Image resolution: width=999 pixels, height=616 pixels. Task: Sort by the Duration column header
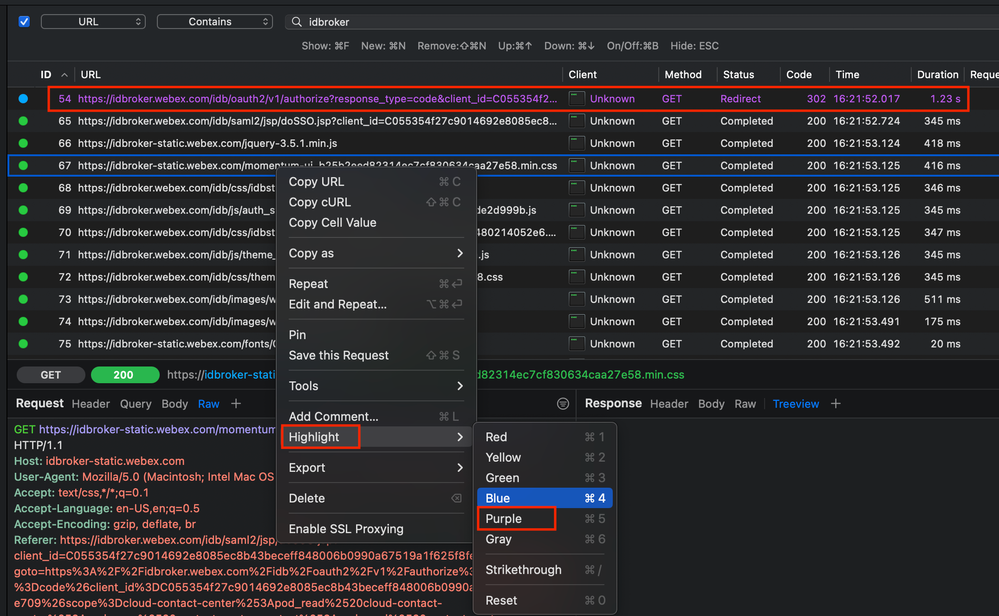(937, 75)
